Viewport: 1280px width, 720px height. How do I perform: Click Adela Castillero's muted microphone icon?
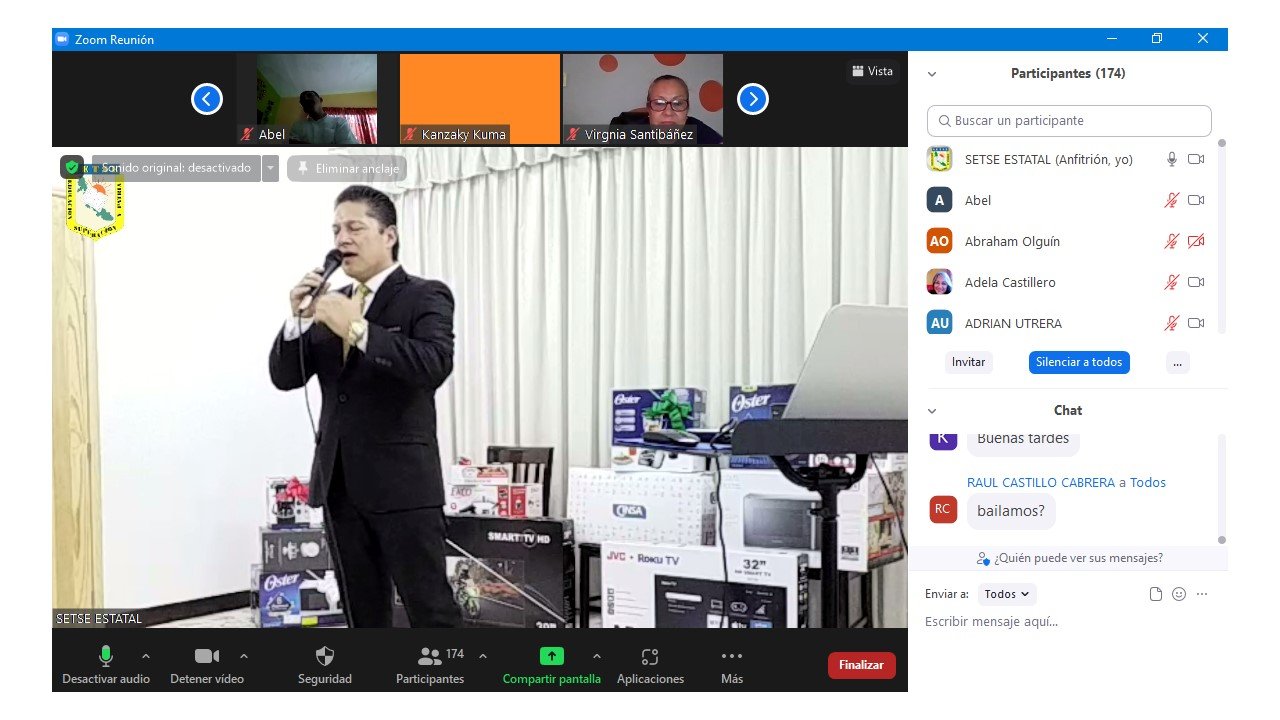[1172, 282]
